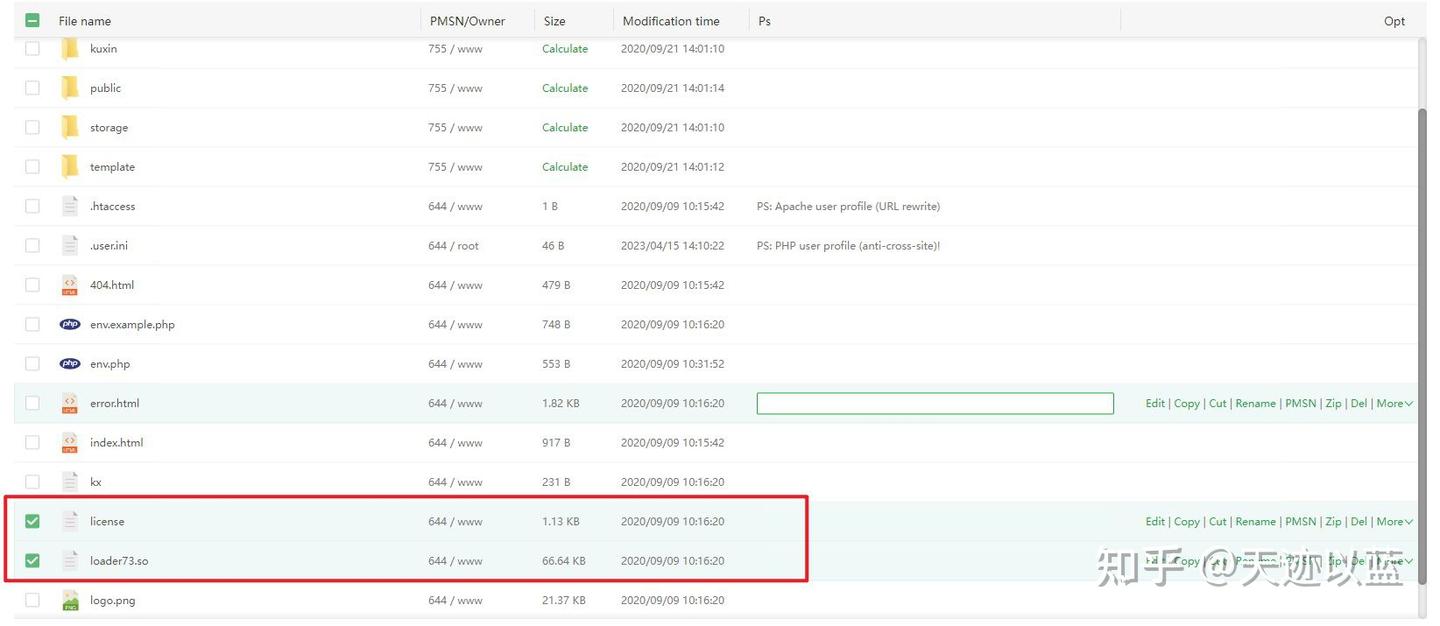
Task: Click the PHP icon for env.example.php
Action: 69,324
